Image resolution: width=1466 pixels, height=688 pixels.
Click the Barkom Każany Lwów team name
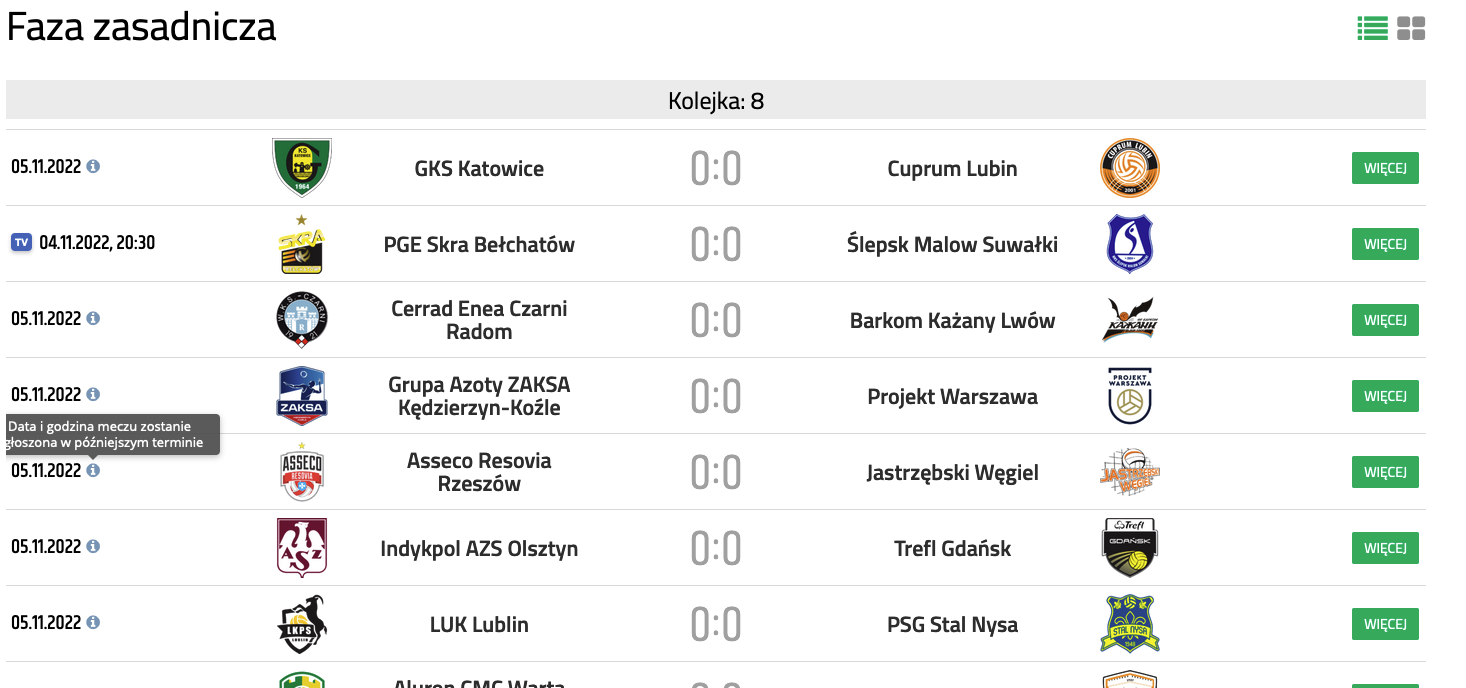pyautogui.click(x=952, y=321)
